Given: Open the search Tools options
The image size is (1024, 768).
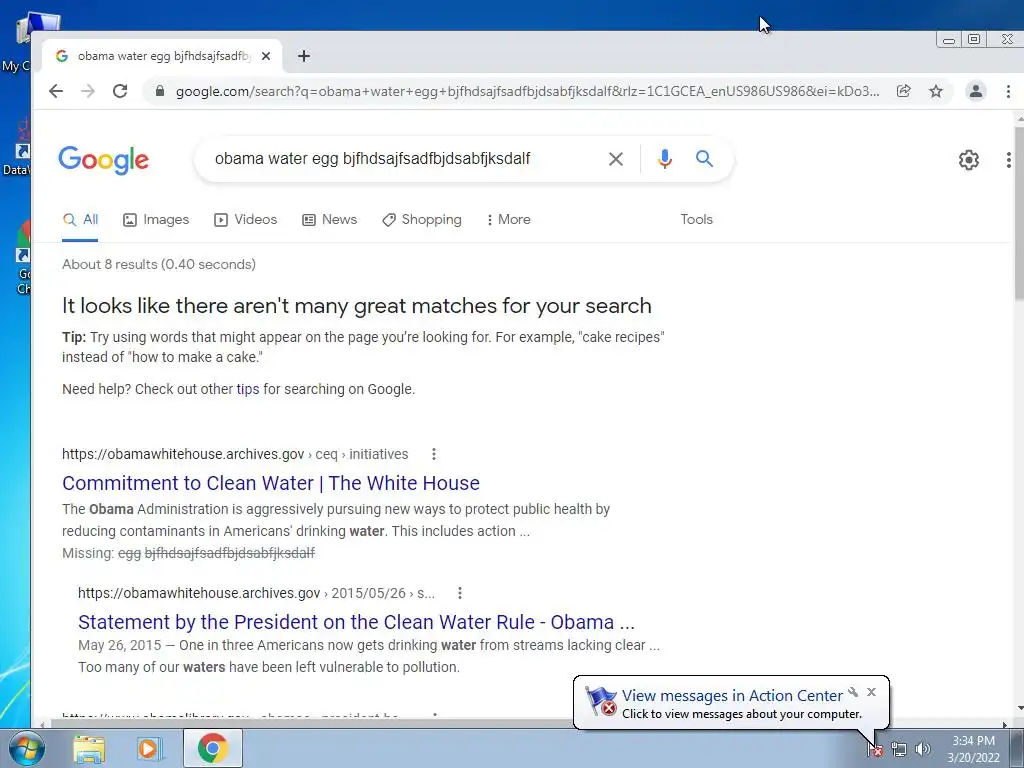Looking at the screenshot, I should click(696, 220).
